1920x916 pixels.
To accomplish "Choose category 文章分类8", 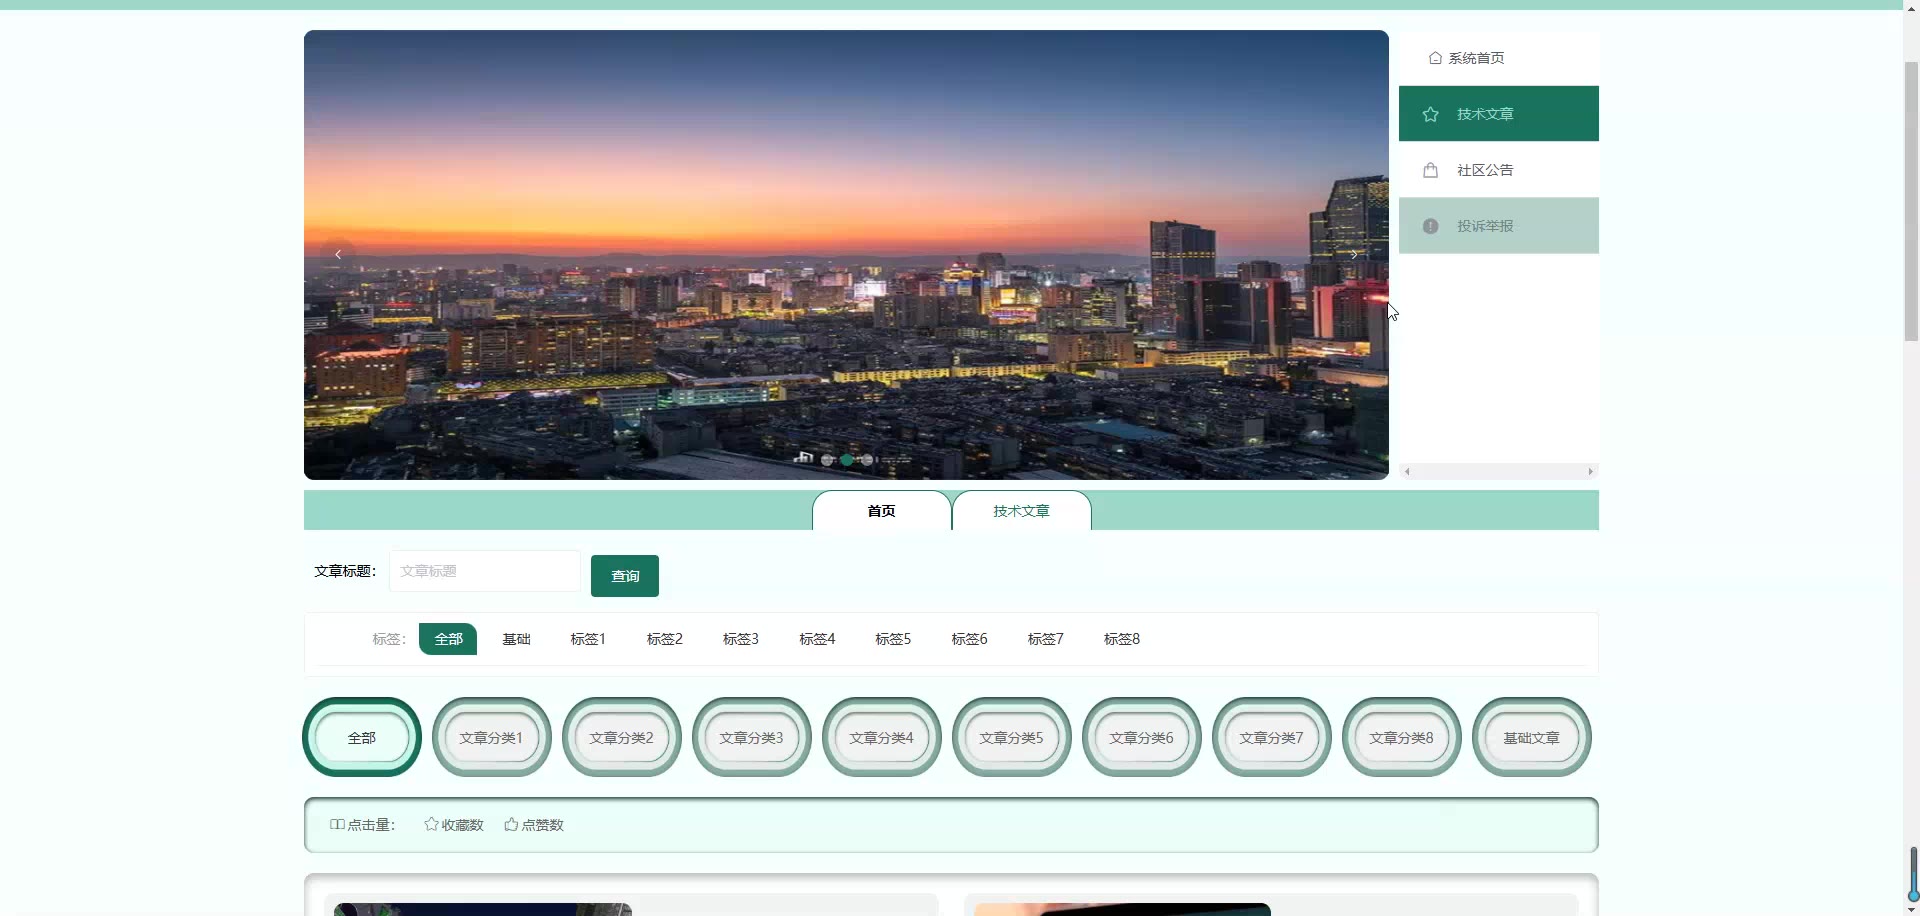I will 1402,737.
